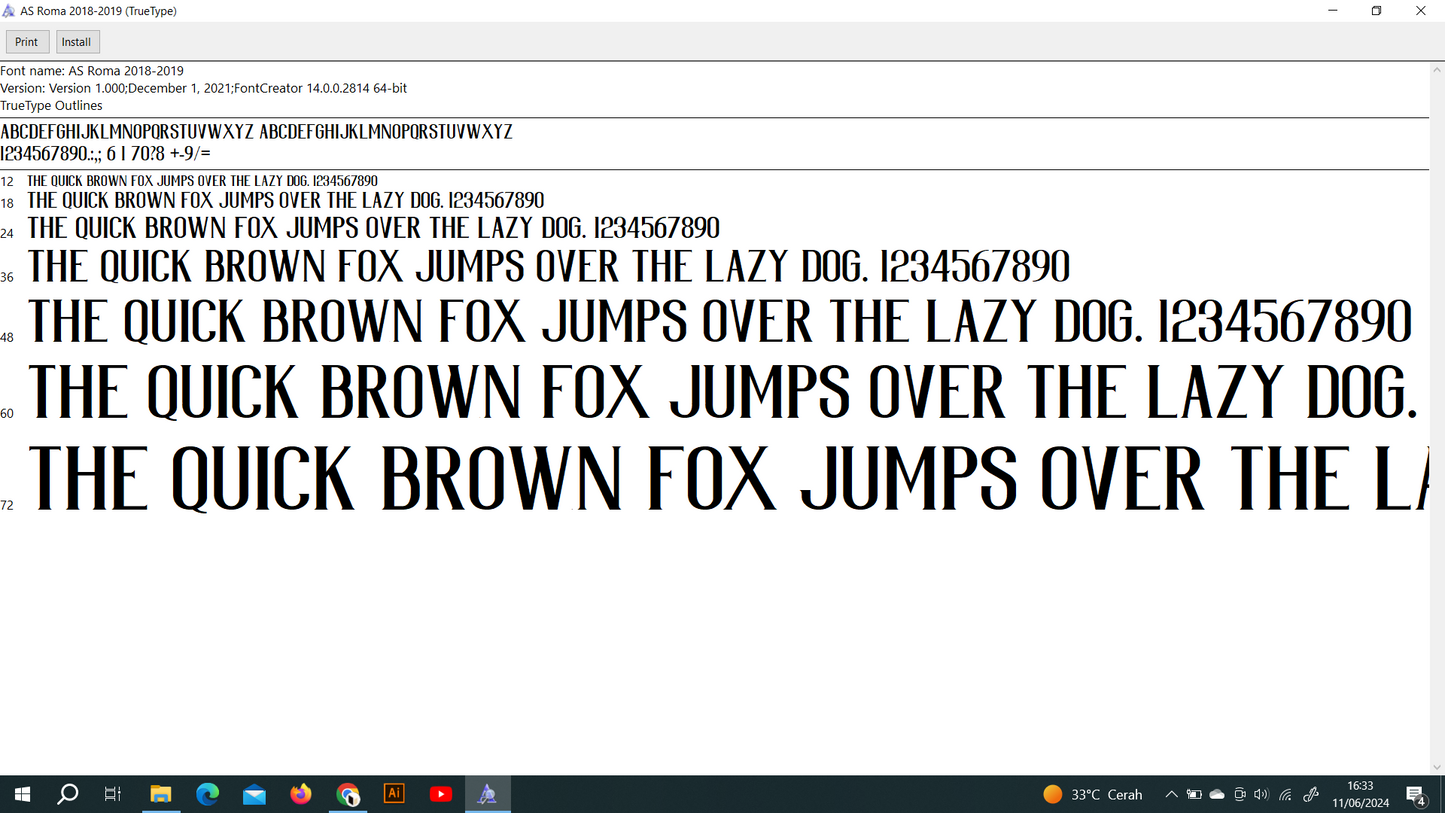
Task: Open taskbar Search magnifier
Action: (x=68, y=794)
